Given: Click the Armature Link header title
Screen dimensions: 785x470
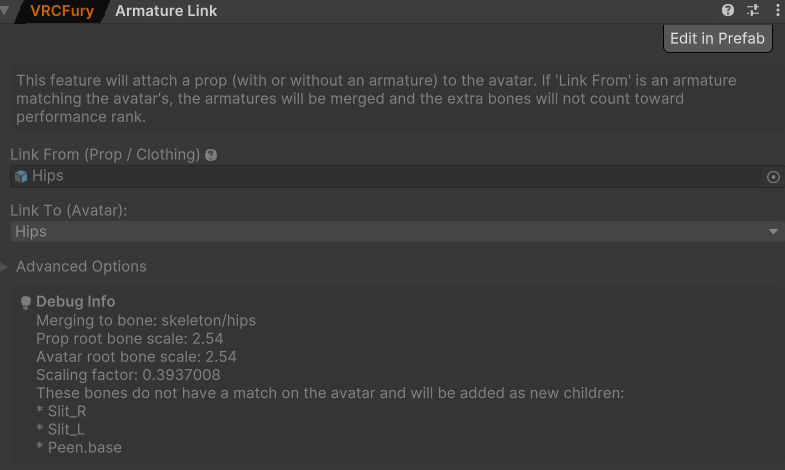Looking at the screenshot, I should click(166, 11).
